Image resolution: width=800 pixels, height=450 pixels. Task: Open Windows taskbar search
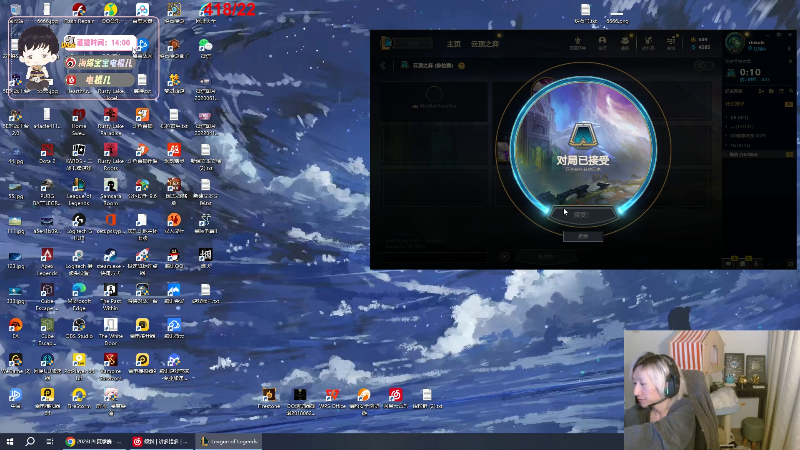[30, 441]
